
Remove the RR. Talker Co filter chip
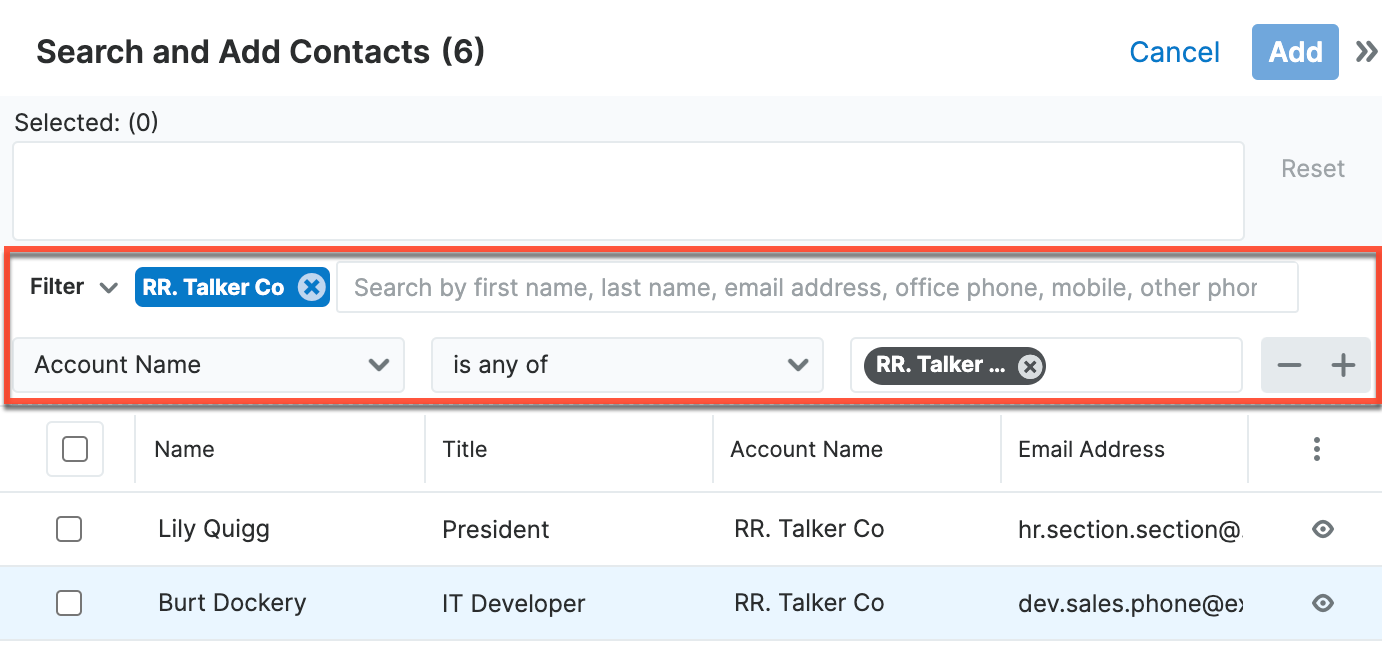tap(312, 286)
